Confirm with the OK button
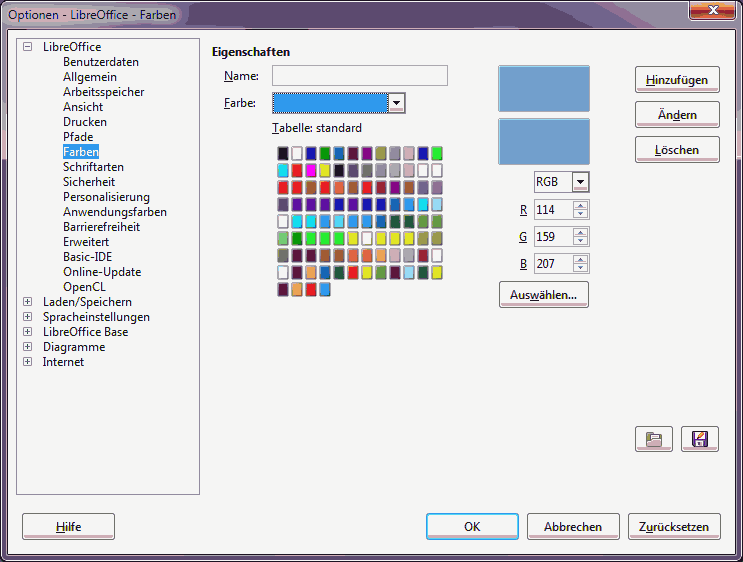 pyautogui.click(x=472, y=526)
